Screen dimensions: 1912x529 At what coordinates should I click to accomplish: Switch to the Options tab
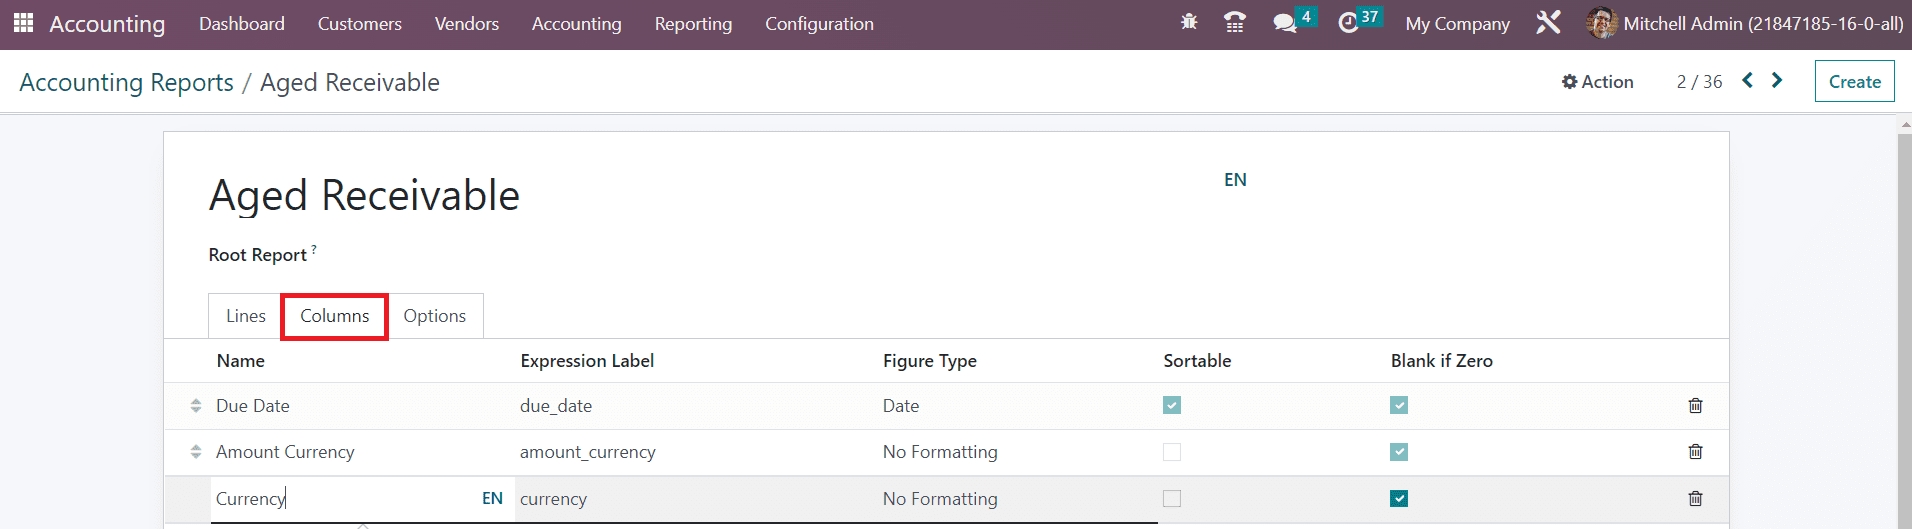434,316
